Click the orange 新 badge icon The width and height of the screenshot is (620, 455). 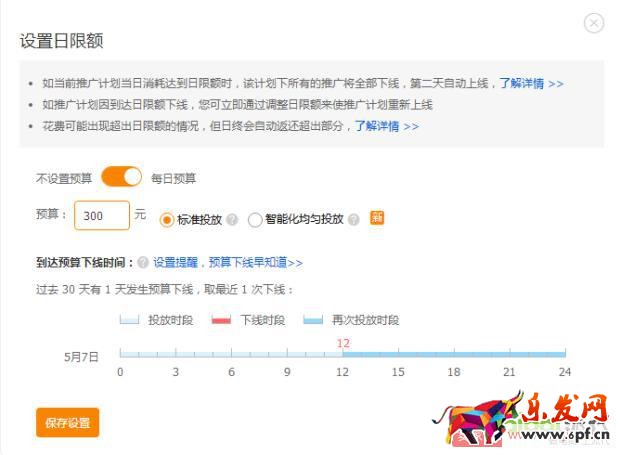[377, 217]
